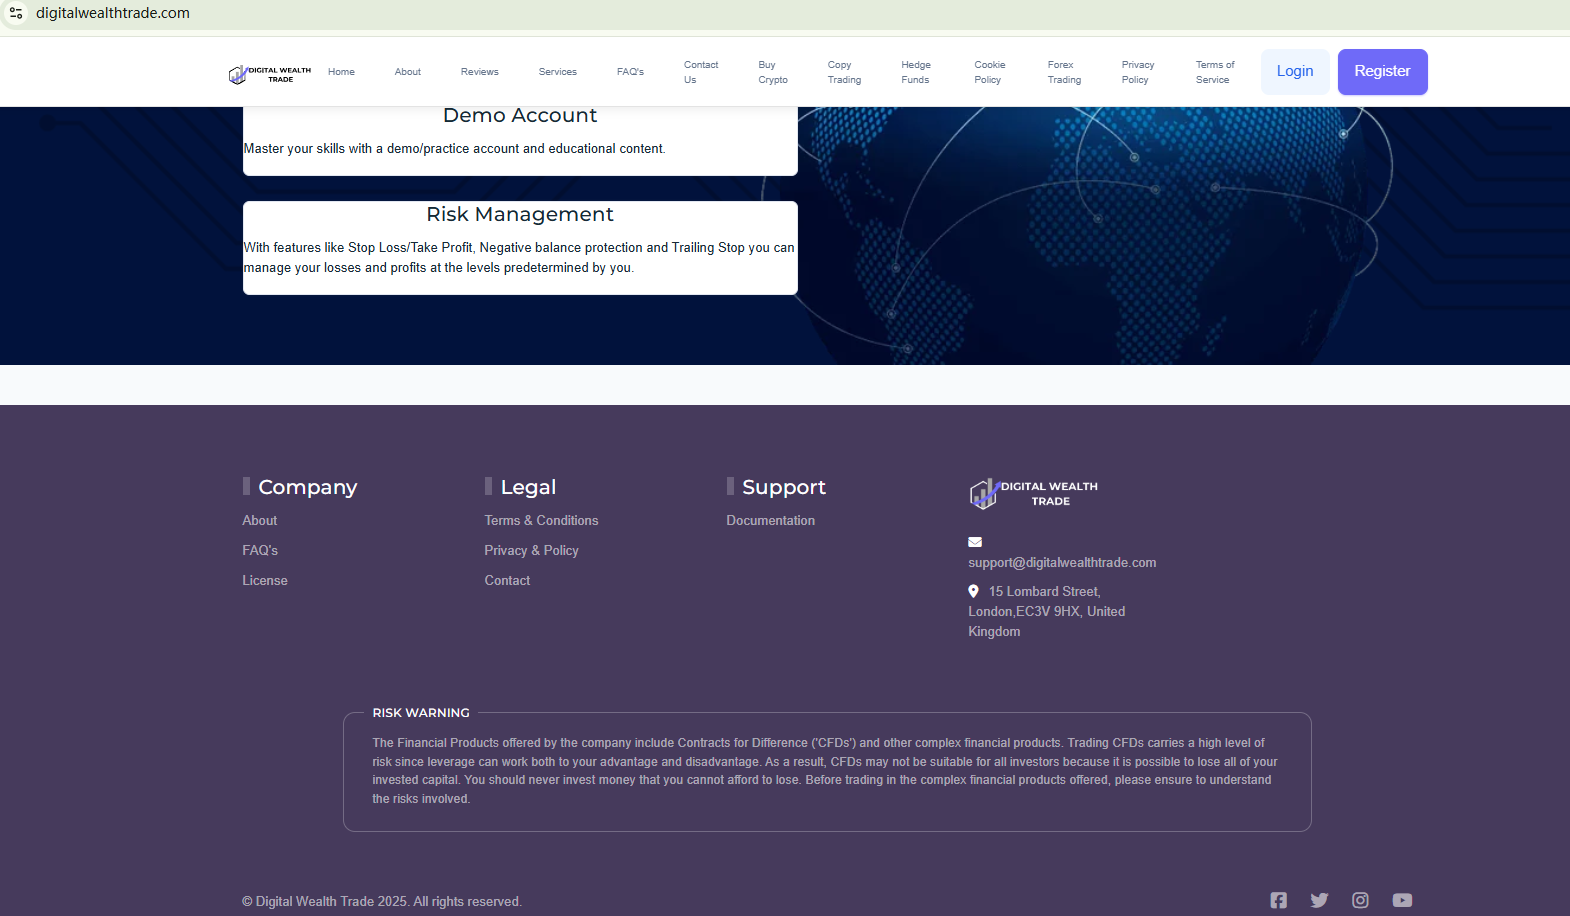Go to the Reviews menu item
The height and width of the screenshot is (916, 1570).
tap(479, 72)
